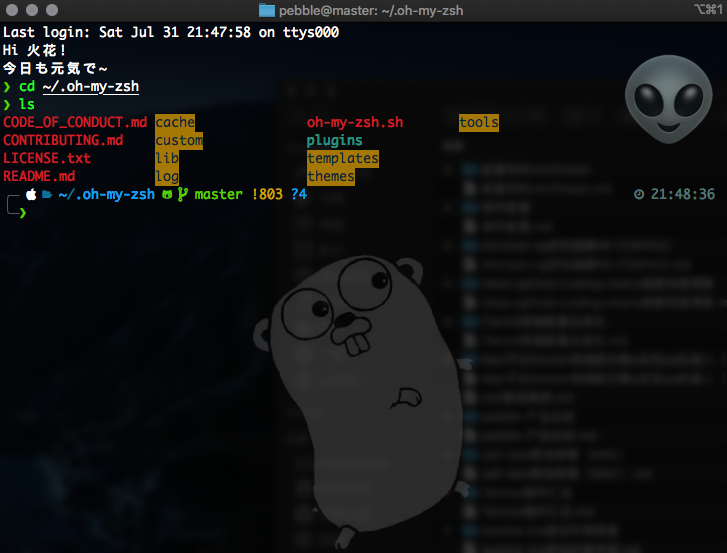
Task: Click the oh-my-zsh.sh file entry
Action: [355, 122]
